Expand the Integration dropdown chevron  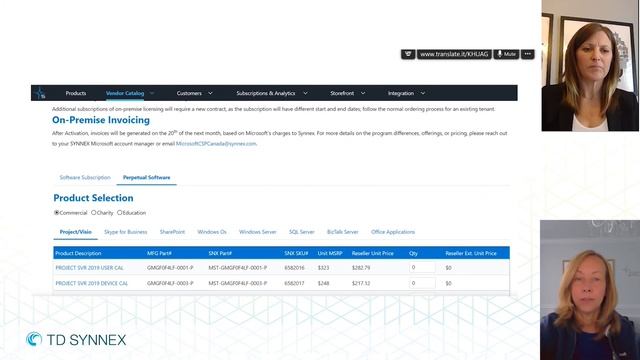point(423,93)
